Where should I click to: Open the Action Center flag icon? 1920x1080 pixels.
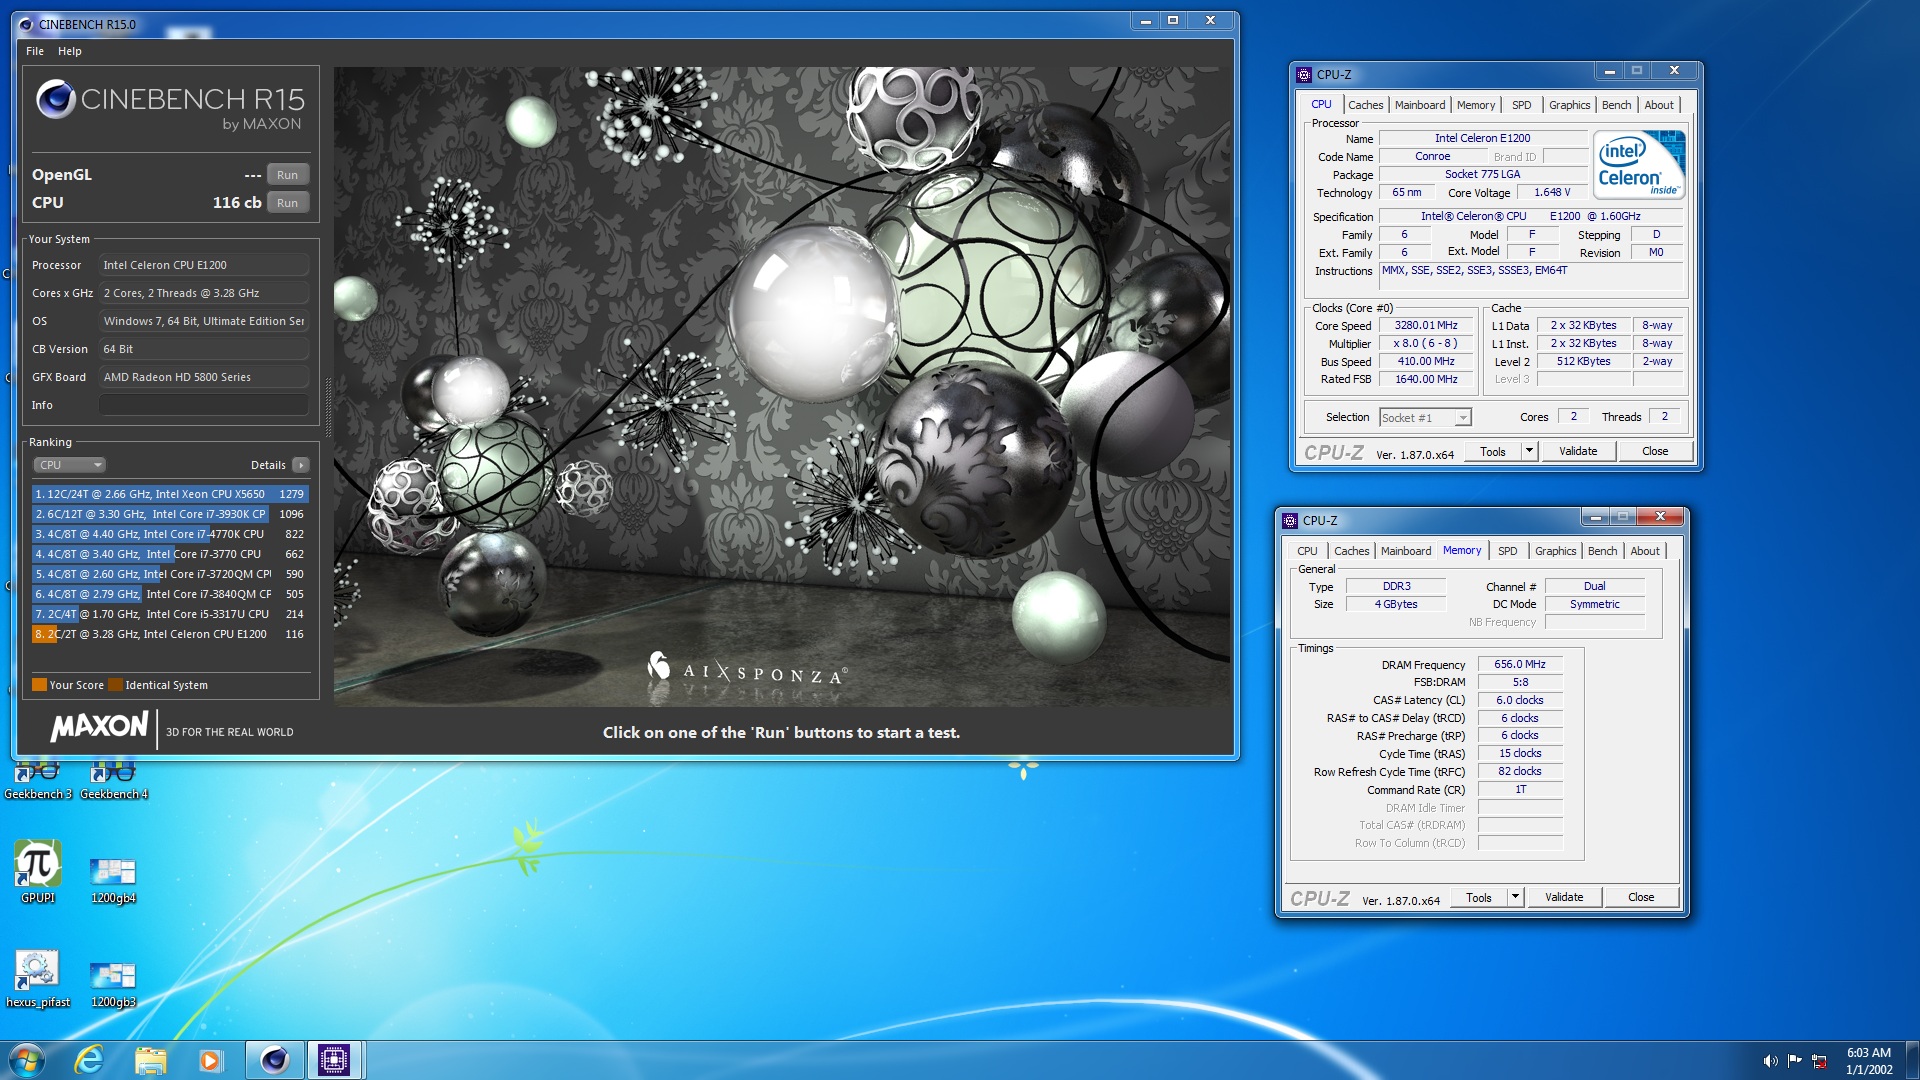tap(1795, 1061)
